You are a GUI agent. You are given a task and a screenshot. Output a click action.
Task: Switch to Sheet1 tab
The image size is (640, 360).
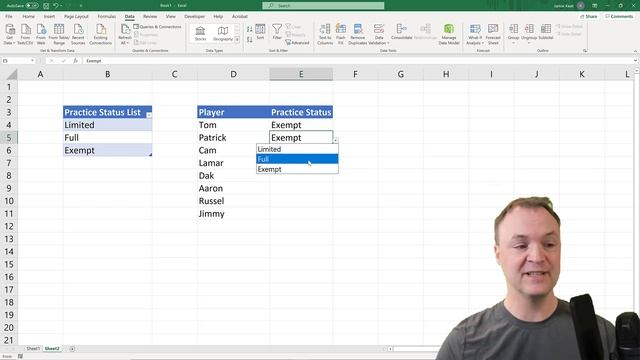point(33,349)
